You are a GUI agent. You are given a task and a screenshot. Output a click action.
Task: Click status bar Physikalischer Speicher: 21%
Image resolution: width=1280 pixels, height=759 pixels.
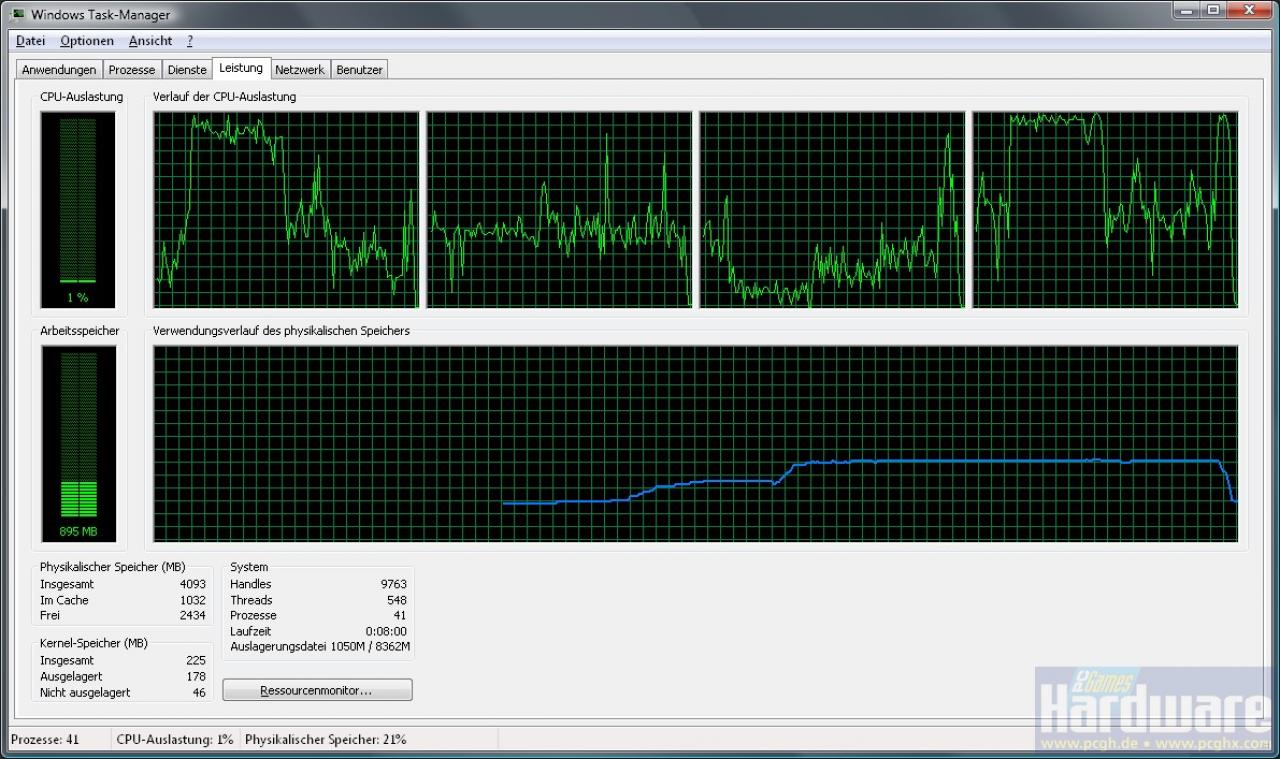pyautogui.click(x=325, y=740)
